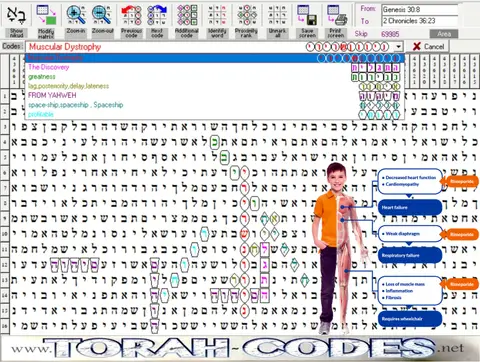Select the greatness code entry
The image size is (480, 362).
point(215,77)
